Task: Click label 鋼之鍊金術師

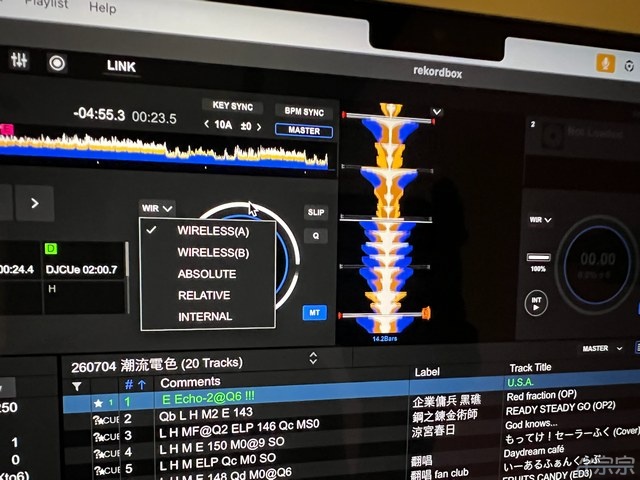Action: [x=444, y=415]
